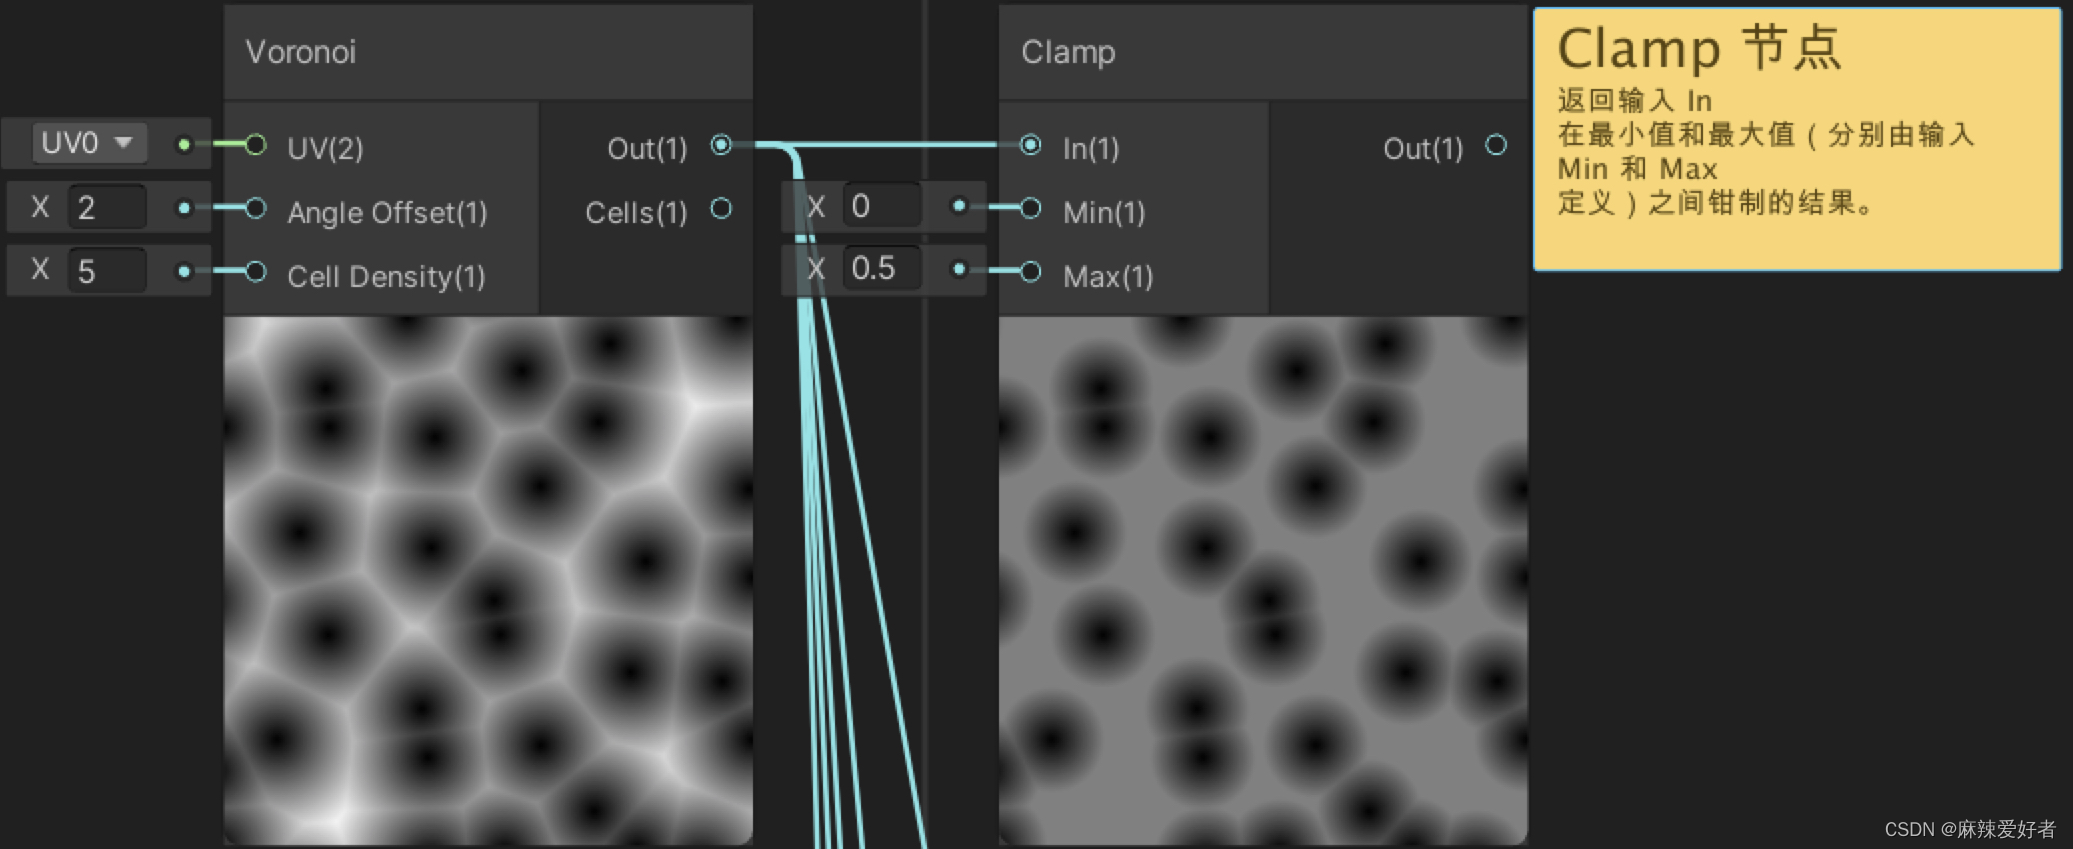Click the Angle Offset slot connector dot
Screen dimensions: 2073x849
point(184,208)
